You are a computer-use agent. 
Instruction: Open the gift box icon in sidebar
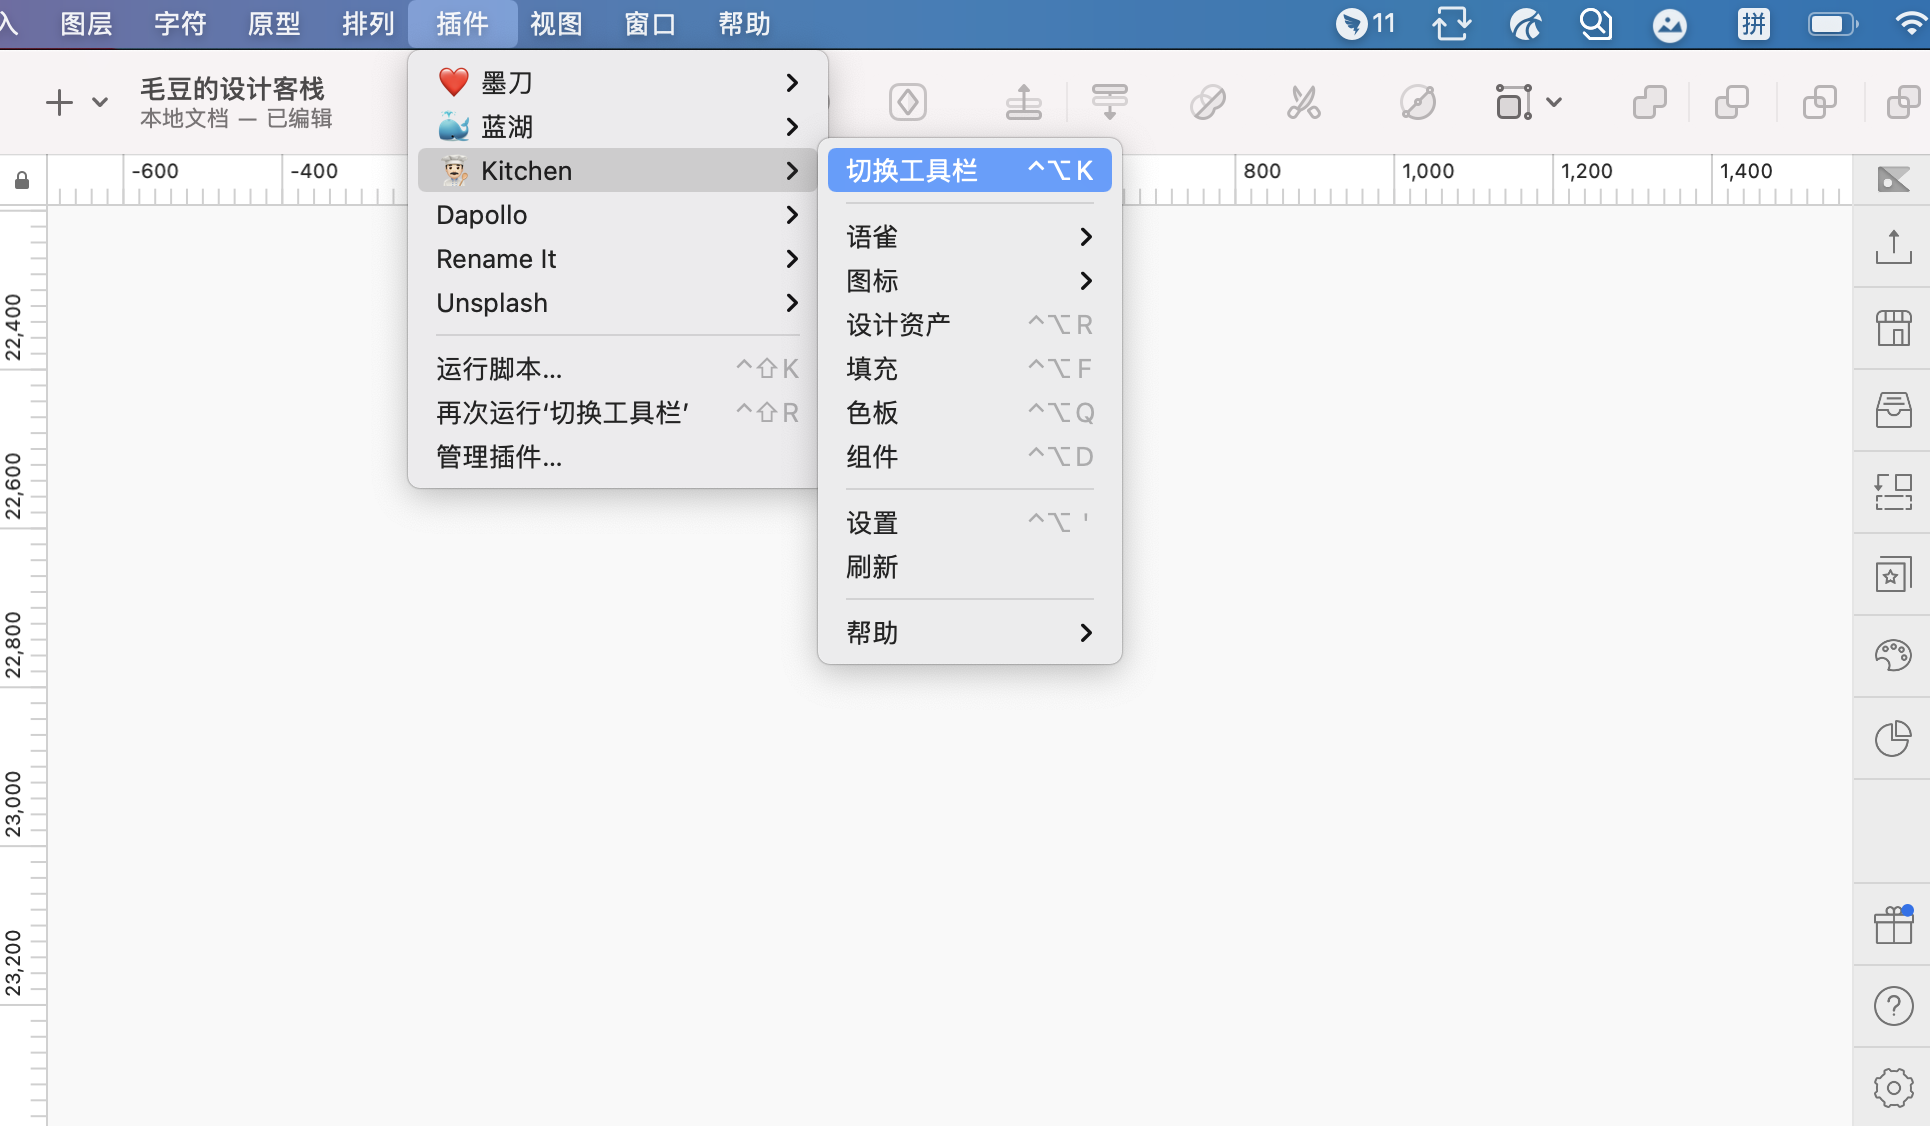point(1893,925)
